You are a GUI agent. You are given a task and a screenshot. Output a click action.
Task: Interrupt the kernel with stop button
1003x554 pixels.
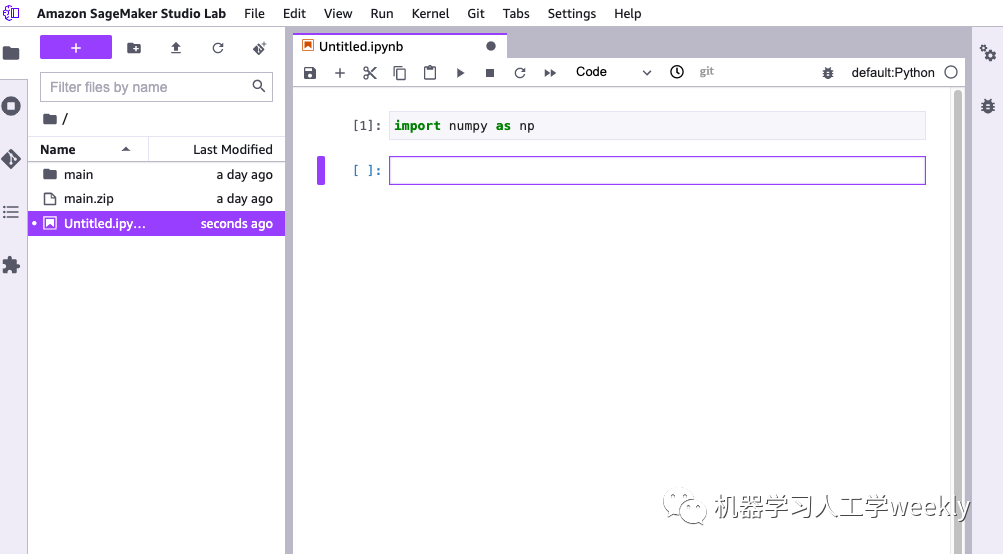tap(490, 73)
